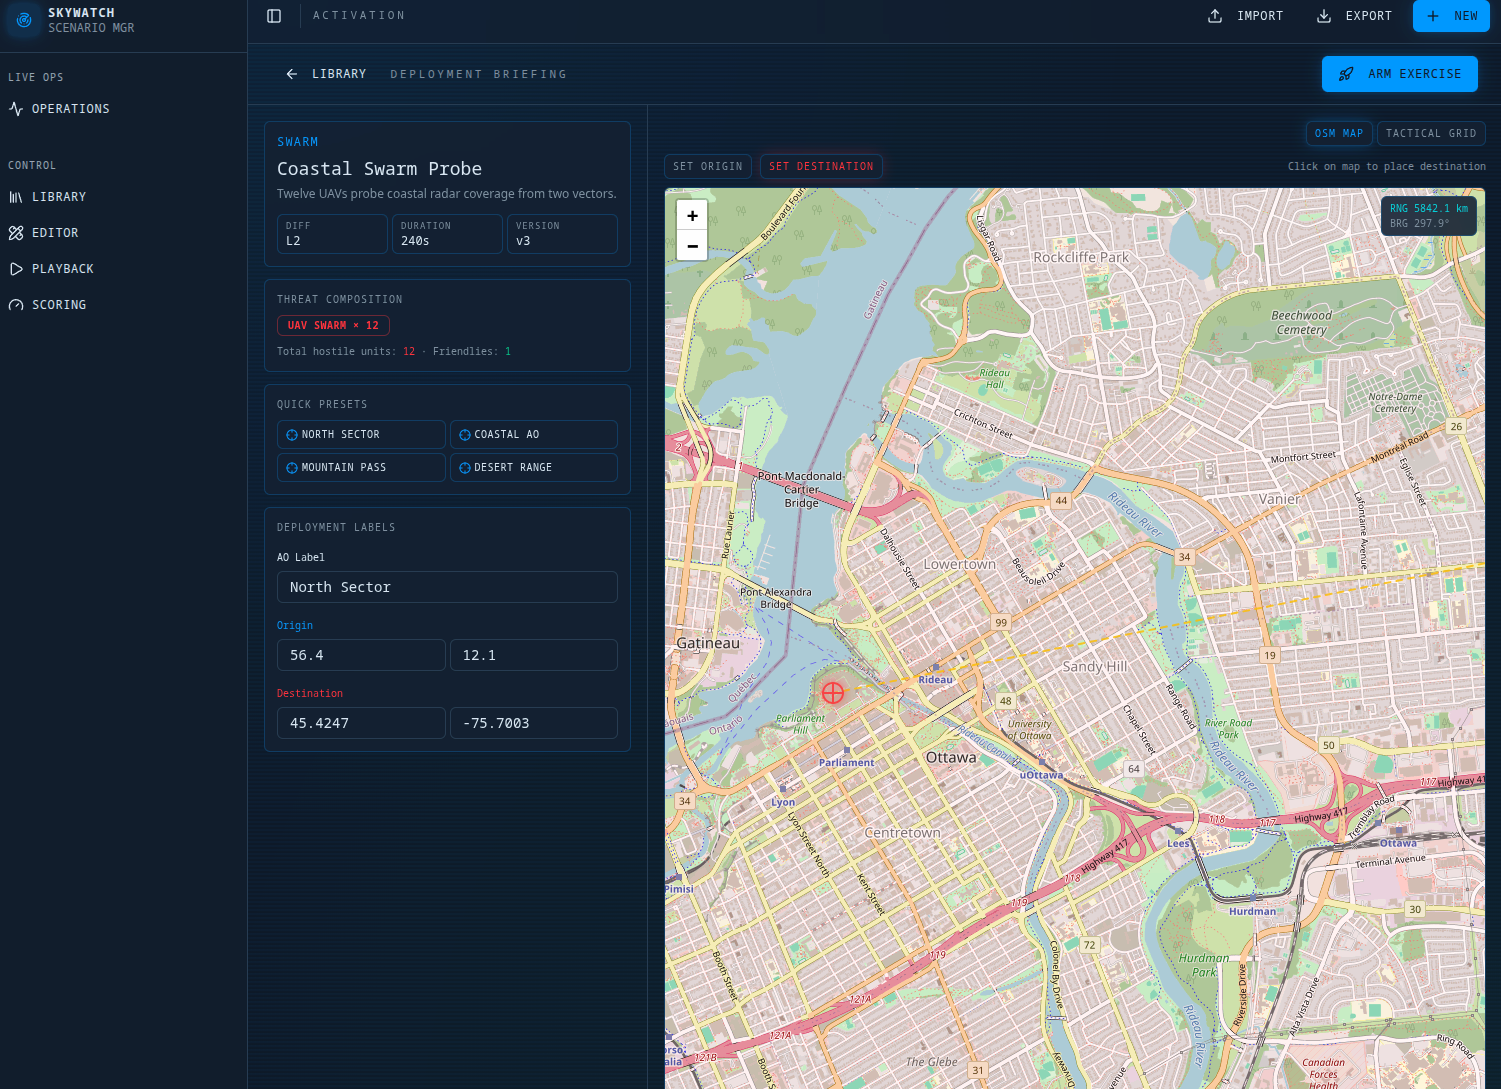The height and width of the screenshot is (1089, 1501).
Task: Apply the Coastal AO preset
Action: click(534, 435)
